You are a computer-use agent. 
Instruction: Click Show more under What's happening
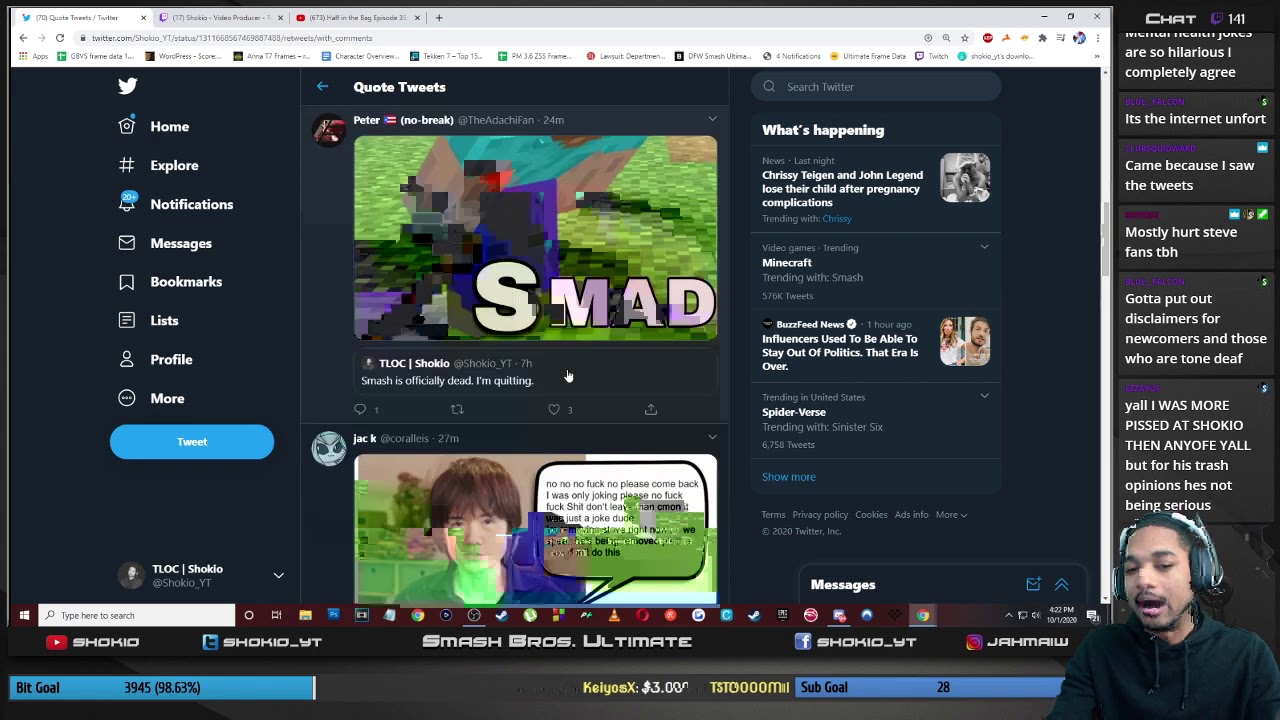(x=789, y=477)
